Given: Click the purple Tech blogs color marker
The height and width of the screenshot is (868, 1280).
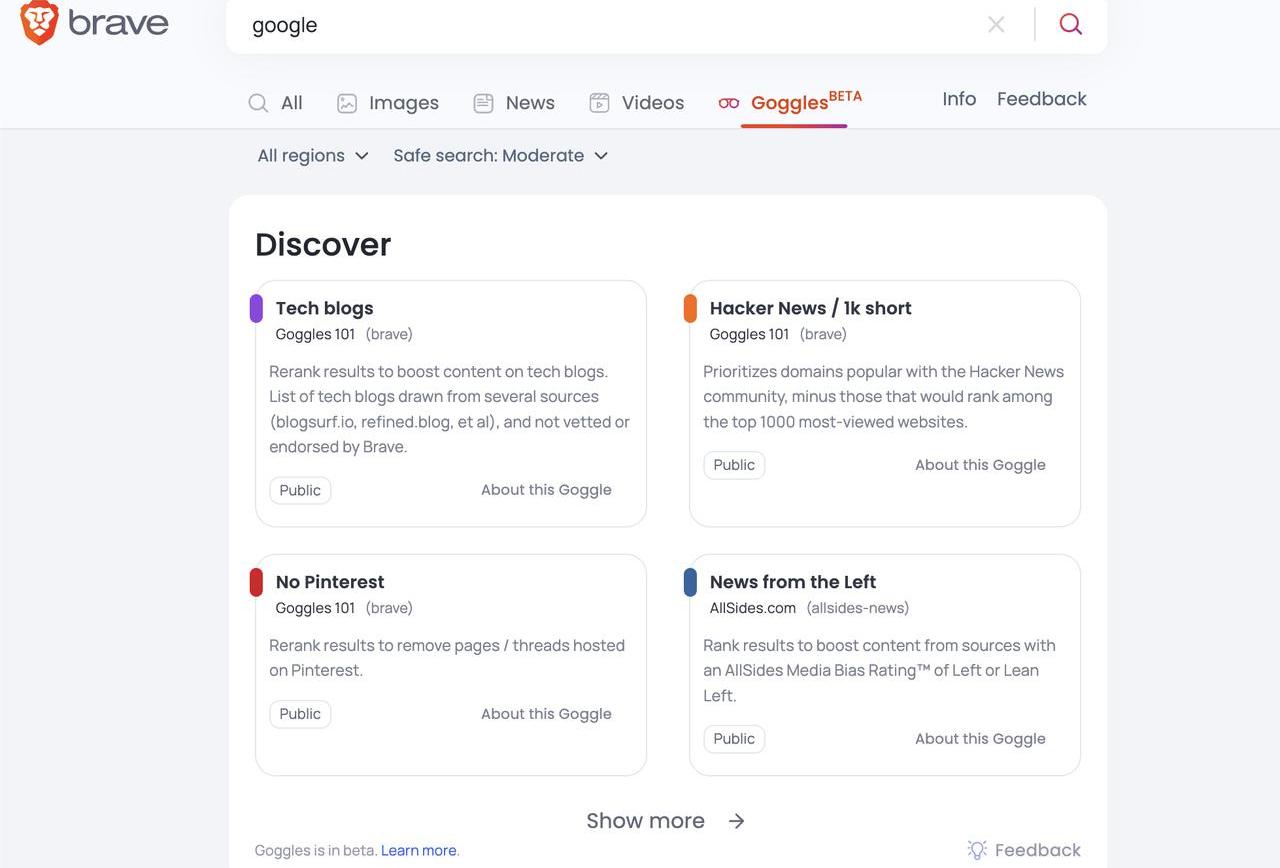Looking at the screenshot, I should [256, 309].
